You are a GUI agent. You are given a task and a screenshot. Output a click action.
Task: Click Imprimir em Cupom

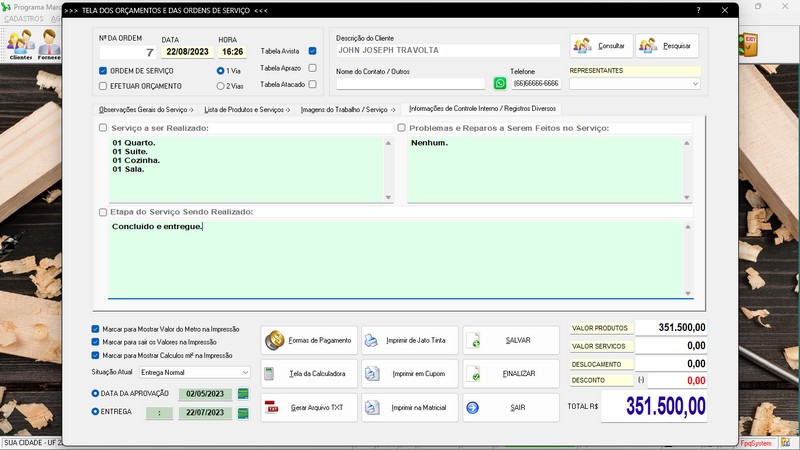pyautogui.click(x=410, y=373)
